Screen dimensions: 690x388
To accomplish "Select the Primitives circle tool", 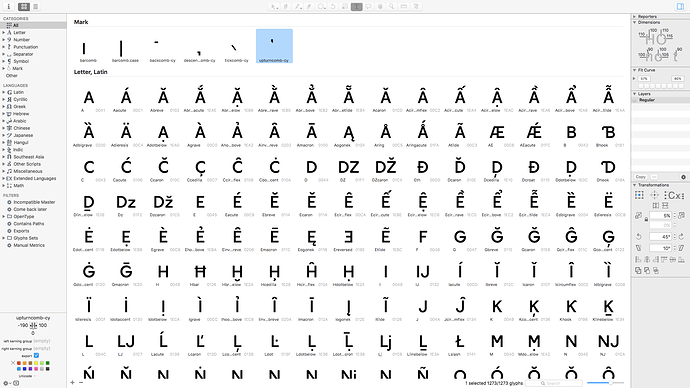I will pos(321,7).
